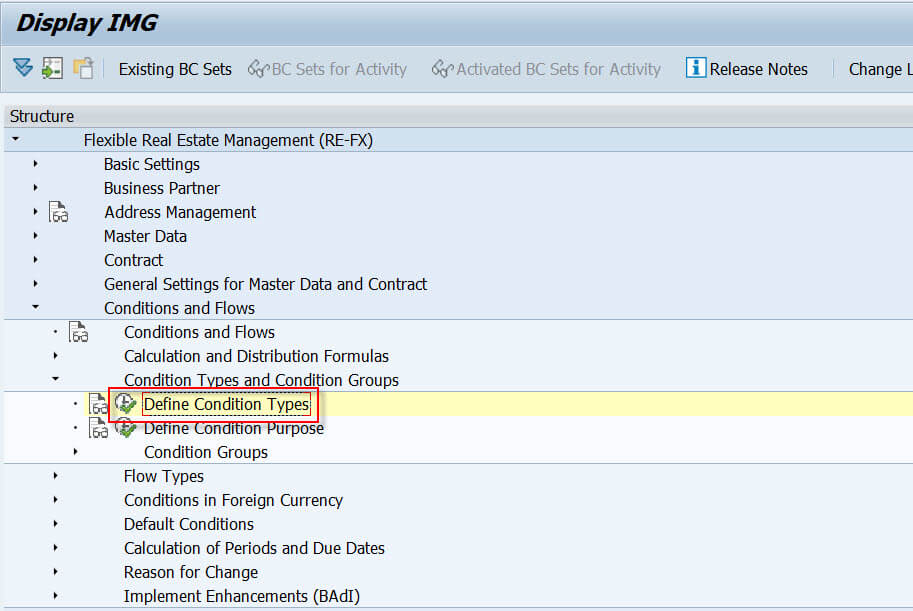This screenshot has width=913, height=611.
Task: Expand General Settings for Master Data and Contract
Action: [x=36, y=284]
